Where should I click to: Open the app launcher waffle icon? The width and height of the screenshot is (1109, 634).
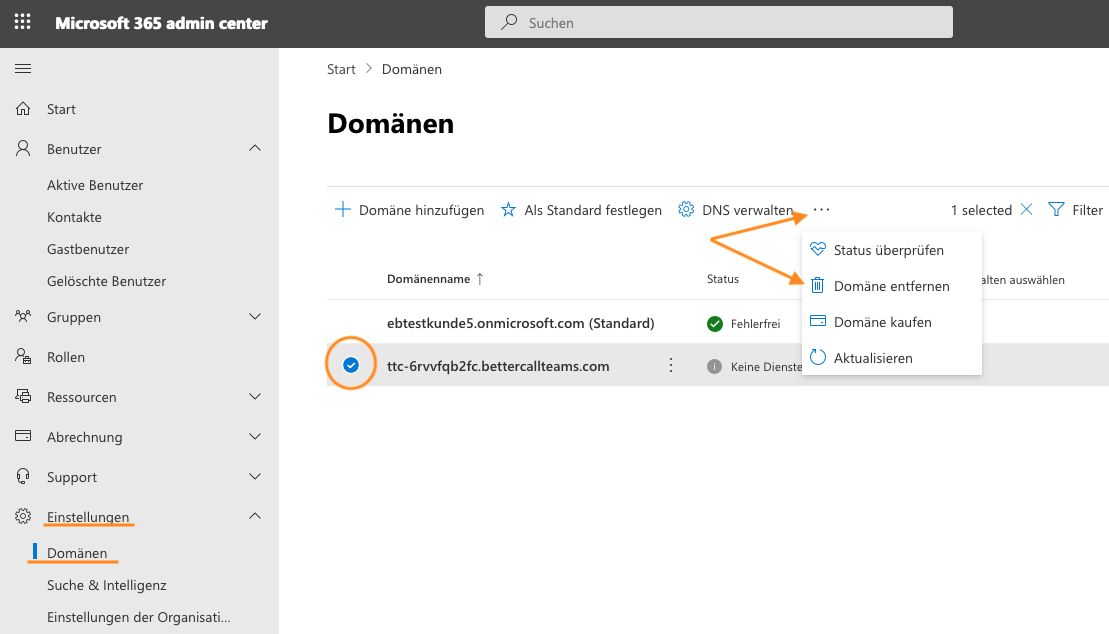(23, 22)
